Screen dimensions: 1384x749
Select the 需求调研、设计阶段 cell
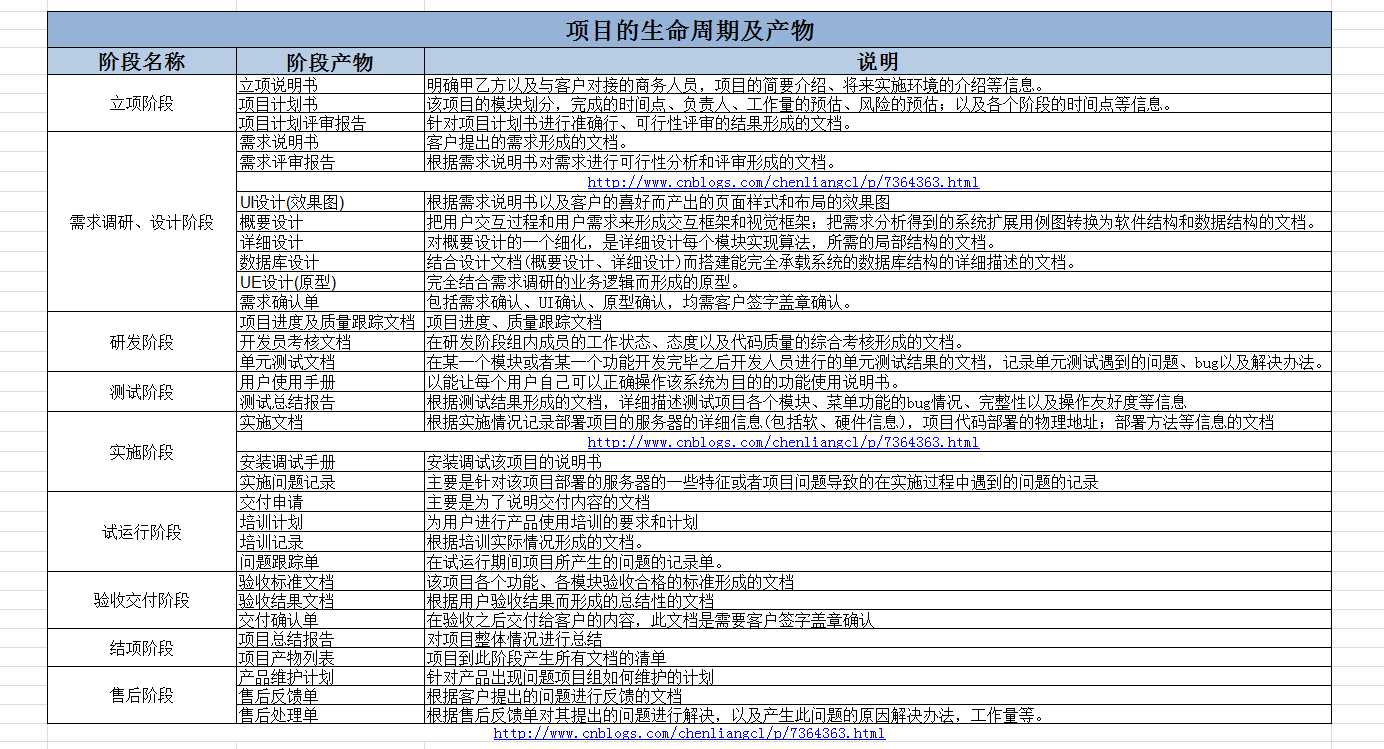142,222
